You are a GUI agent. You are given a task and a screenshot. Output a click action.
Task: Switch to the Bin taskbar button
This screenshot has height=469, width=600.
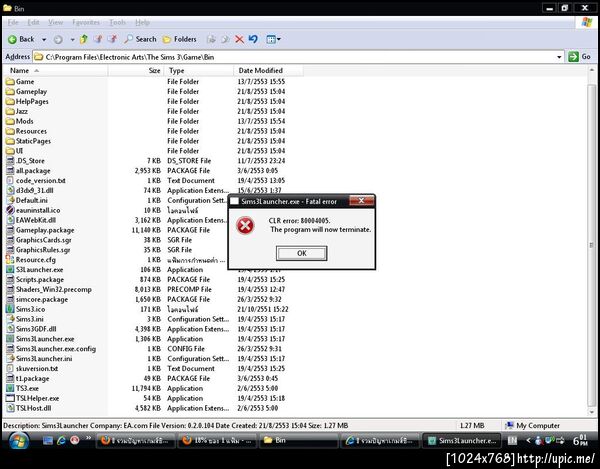299,440
